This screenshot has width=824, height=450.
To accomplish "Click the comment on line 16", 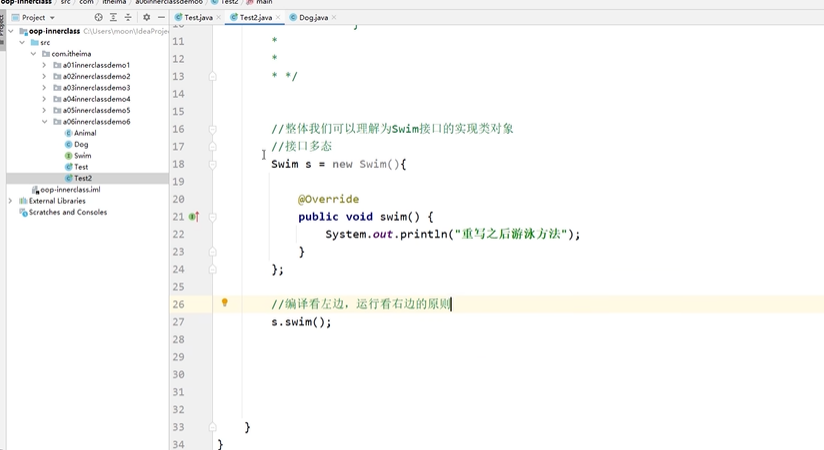I will coord(392,129).
